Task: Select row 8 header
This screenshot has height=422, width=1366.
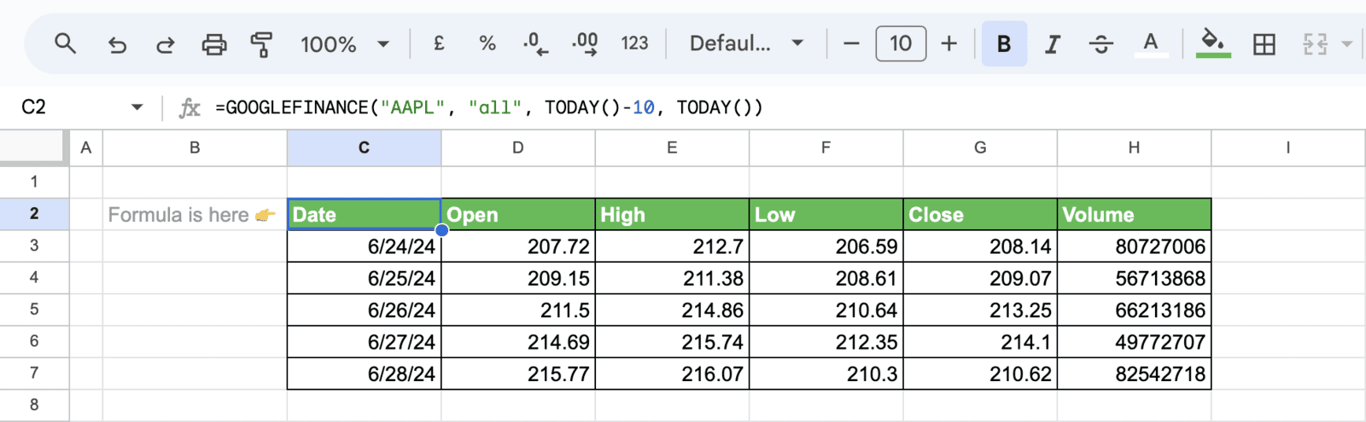Action: (34, 405)
